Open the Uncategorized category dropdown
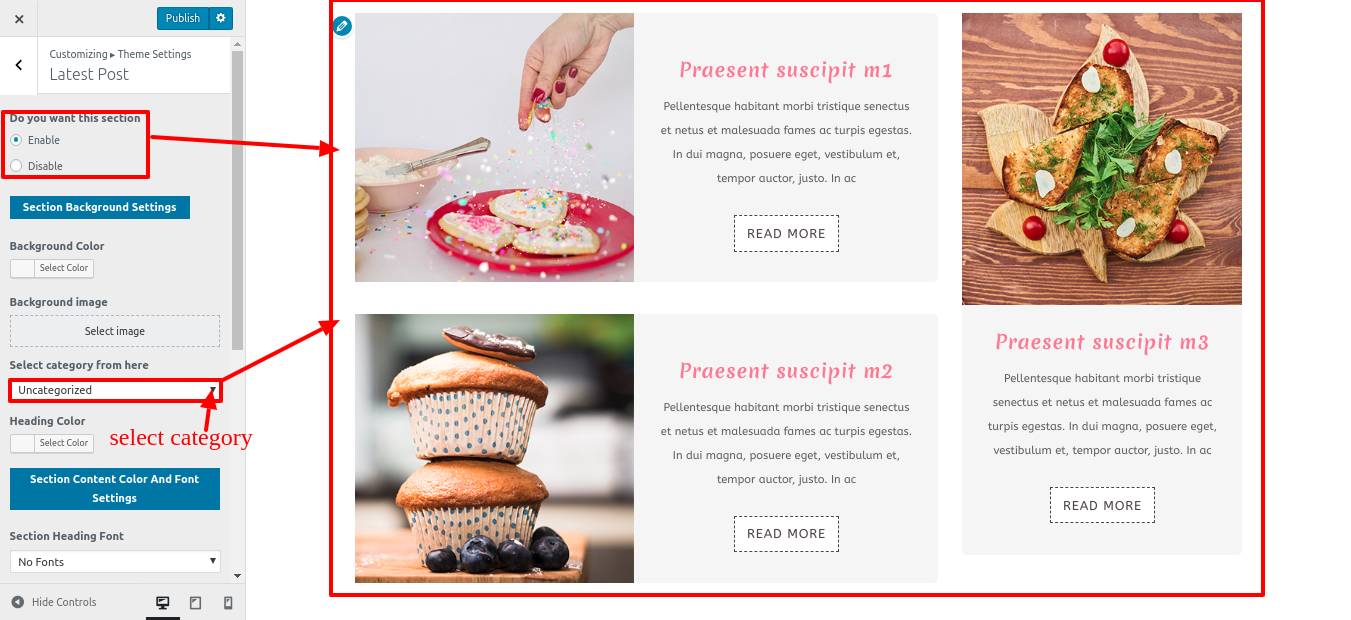 coord(115,390)
